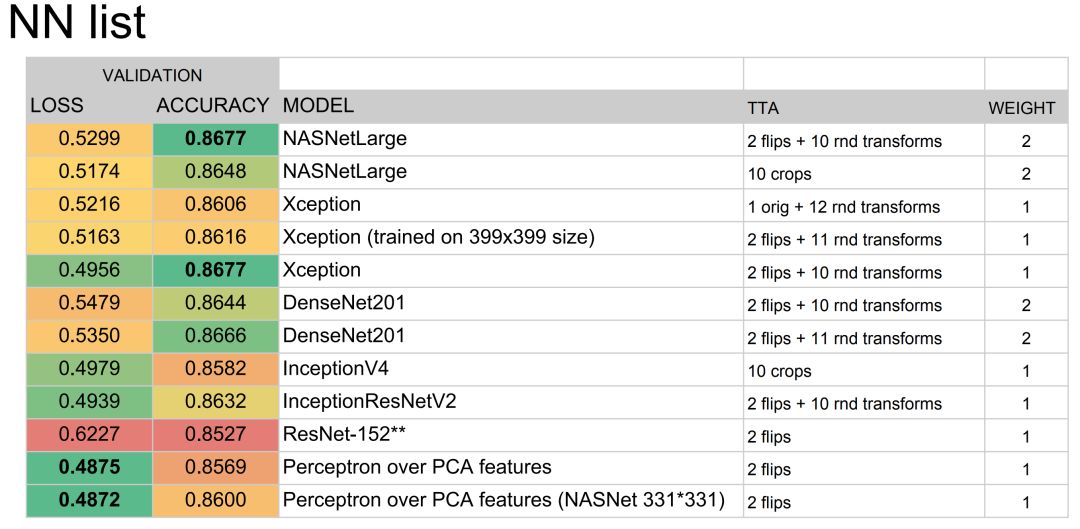The height and width of the screenshot is (529, 1080).
Task: Click the LOSS column header
Action: click(57, 106)
